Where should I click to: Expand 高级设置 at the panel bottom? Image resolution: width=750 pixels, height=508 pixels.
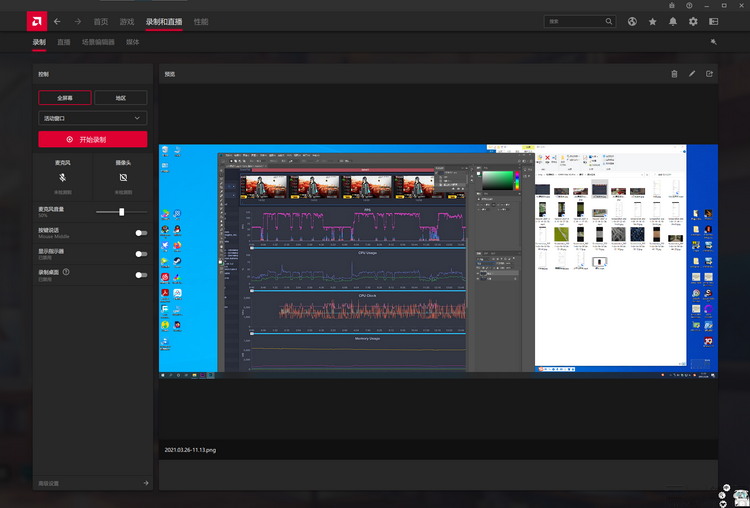tap(93, 483)
